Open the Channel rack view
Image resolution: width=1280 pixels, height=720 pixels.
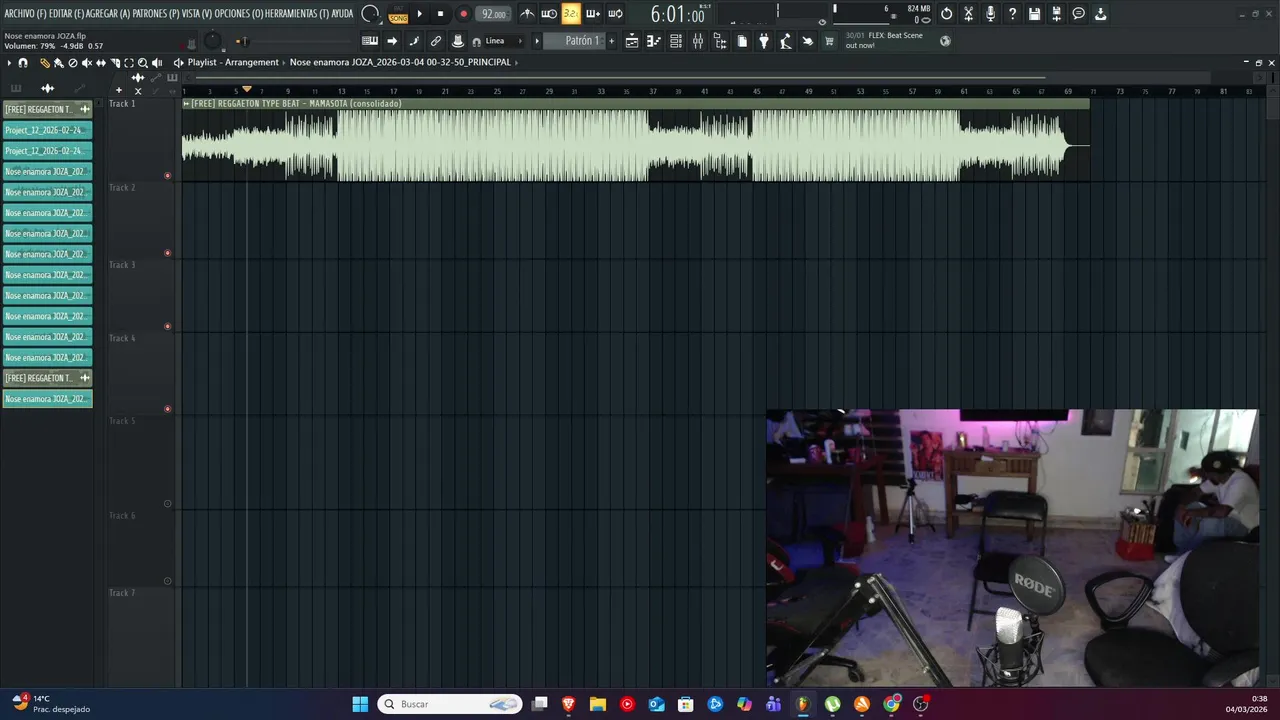pos(676,41)
